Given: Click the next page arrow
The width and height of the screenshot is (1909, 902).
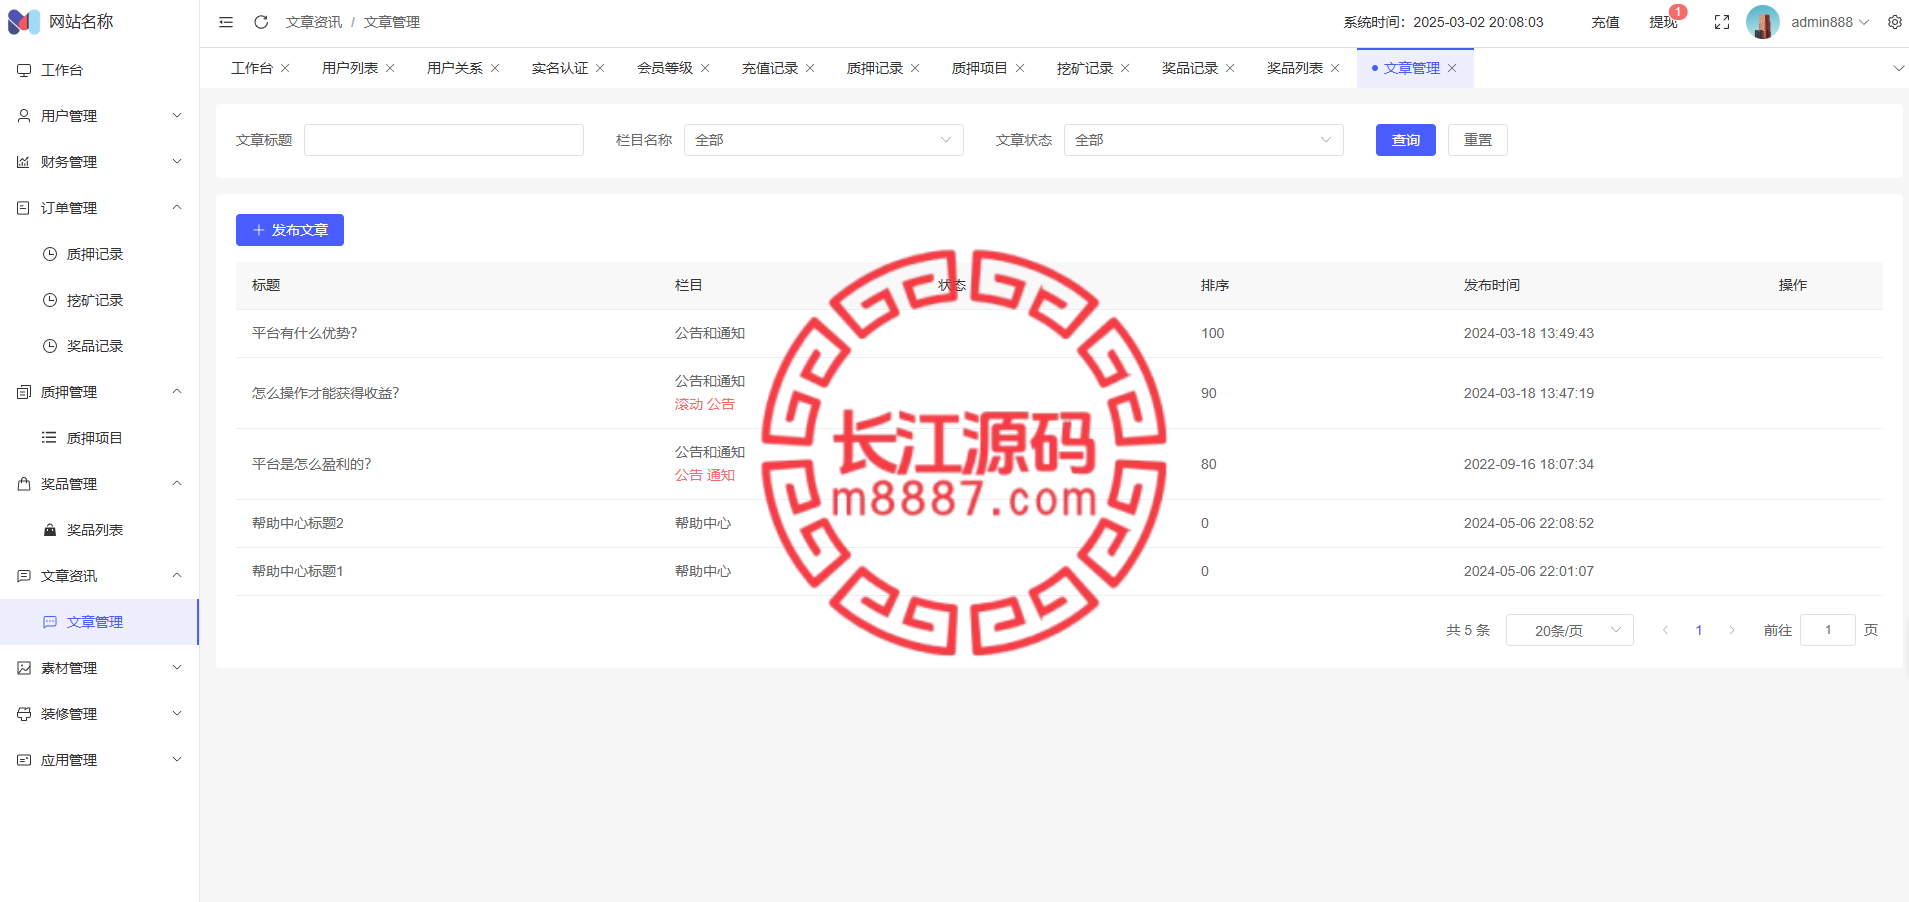Looking at the screenshot, I should (x=1732, y=630).
